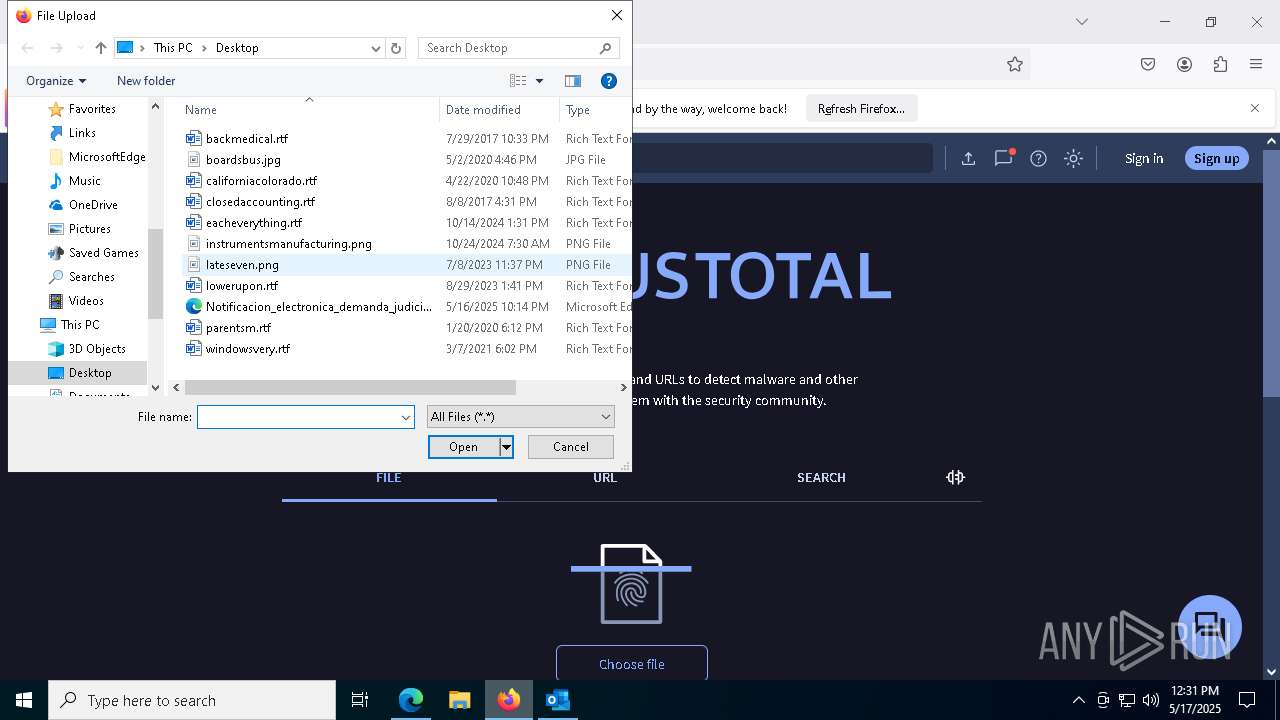This screenshot has width=1280, height=720.
Task: Refresh the Desktop folder listing
Action: point(396,48)
